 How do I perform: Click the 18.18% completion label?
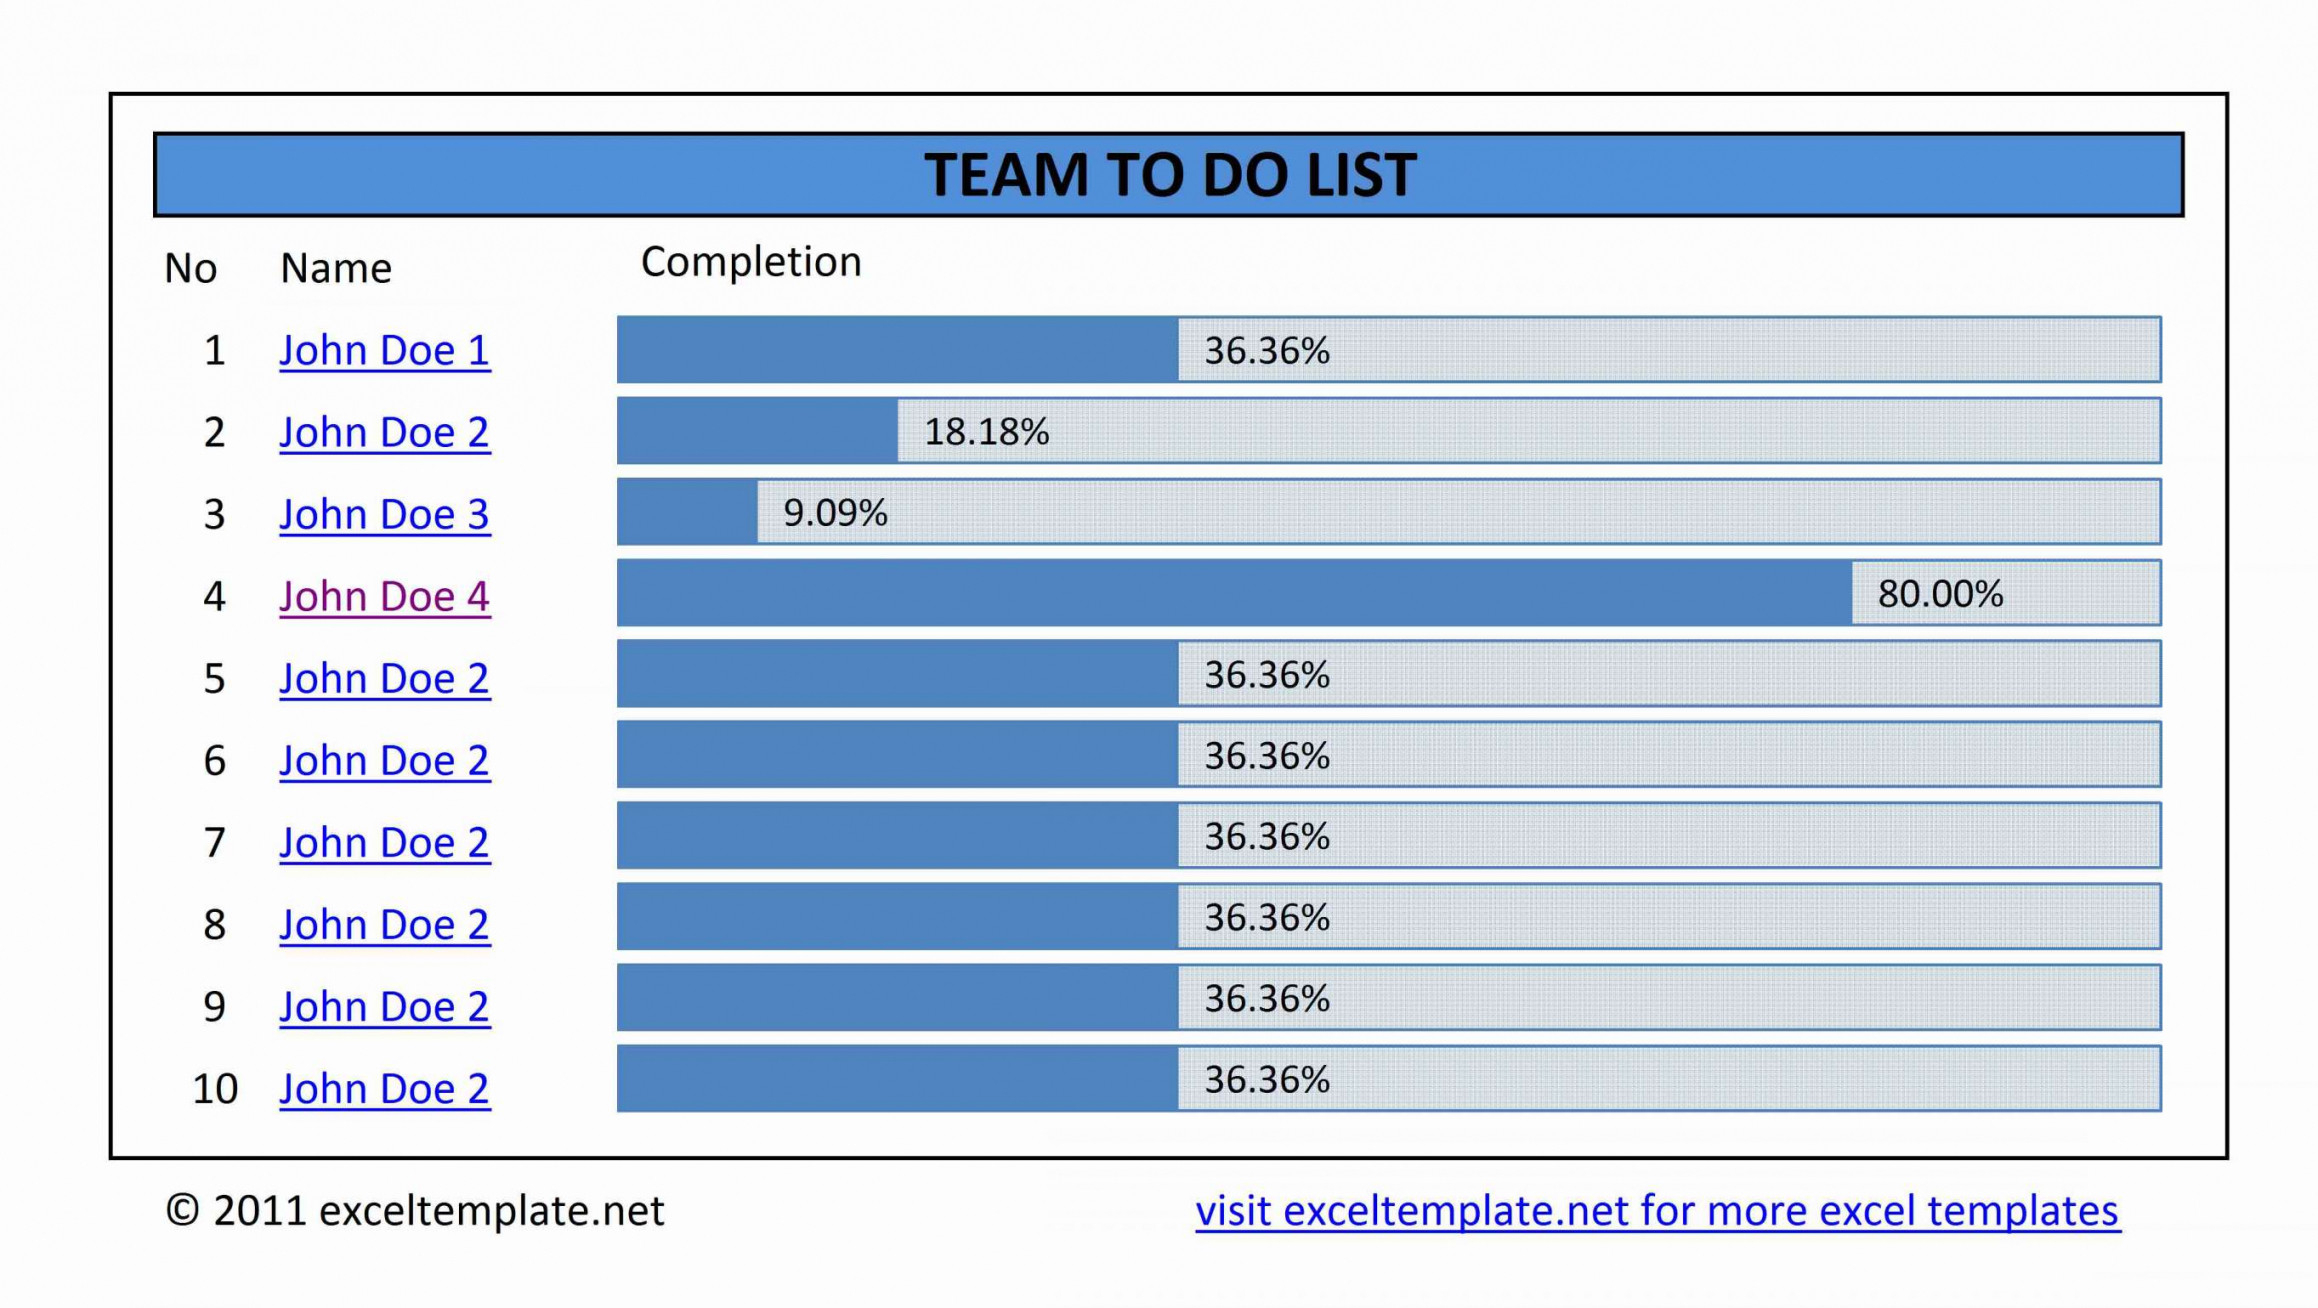[986, 432]
